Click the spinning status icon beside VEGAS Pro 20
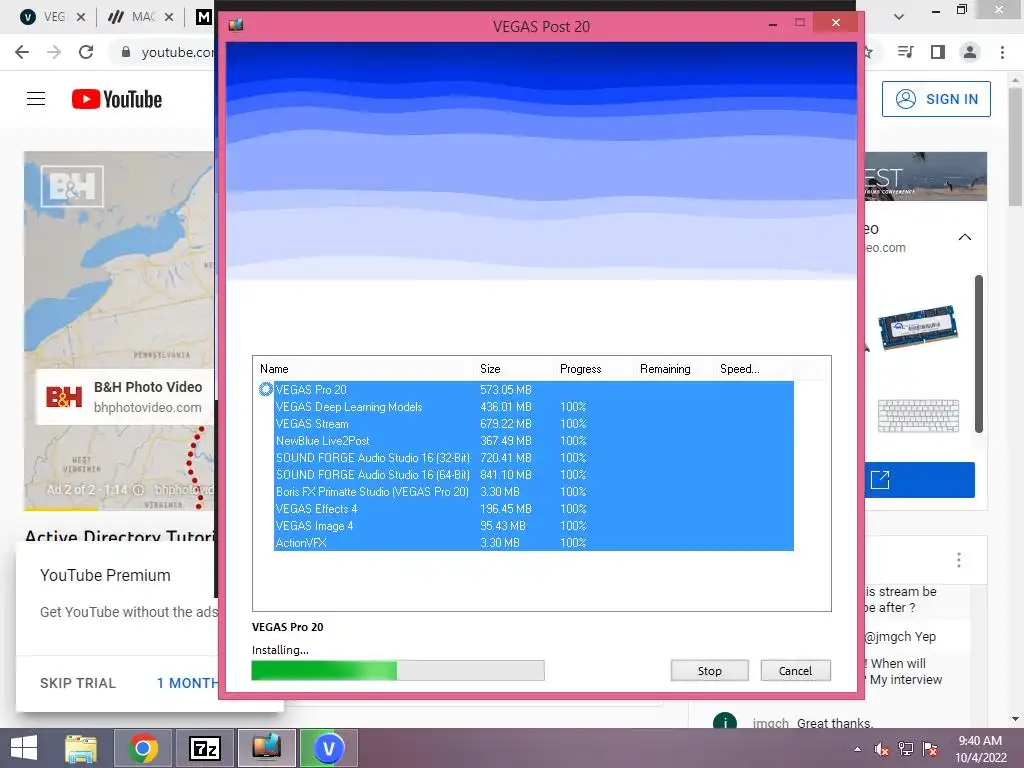 click(x=265, y=389)
